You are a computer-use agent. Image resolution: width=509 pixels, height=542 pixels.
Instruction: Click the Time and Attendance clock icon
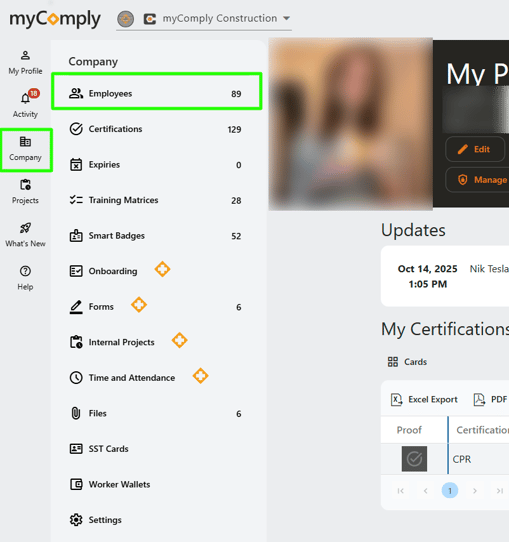point(76,378)
